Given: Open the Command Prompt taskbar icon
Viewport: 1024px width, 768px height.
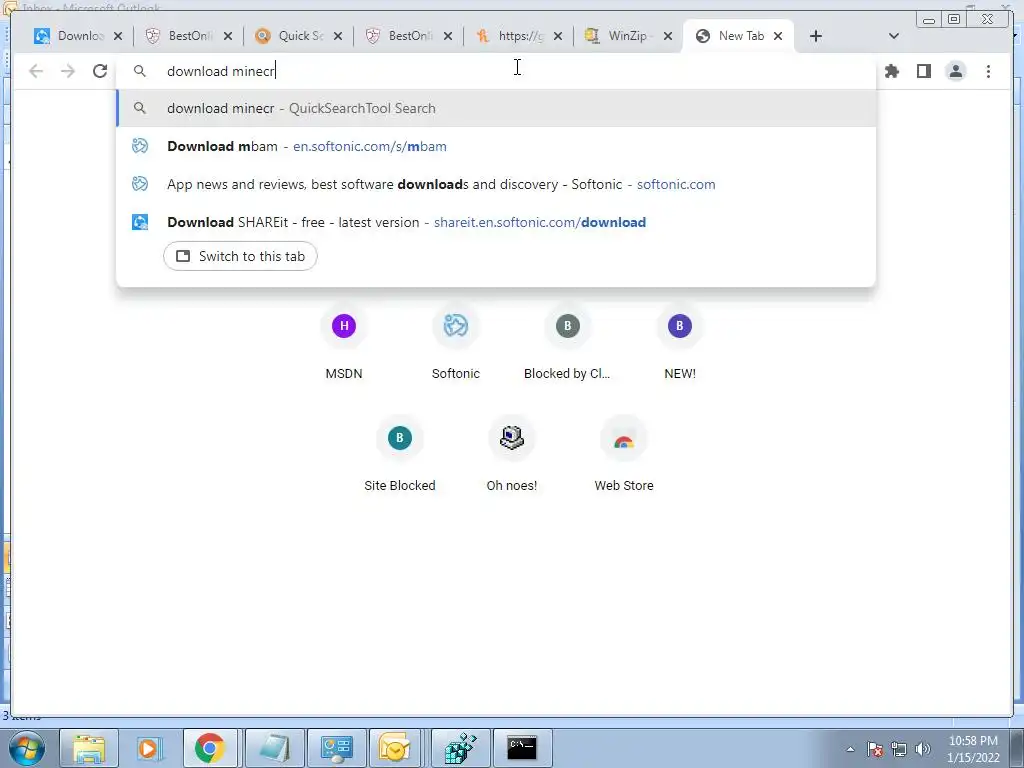Looking at the screenshot, I should pos(522,748).
